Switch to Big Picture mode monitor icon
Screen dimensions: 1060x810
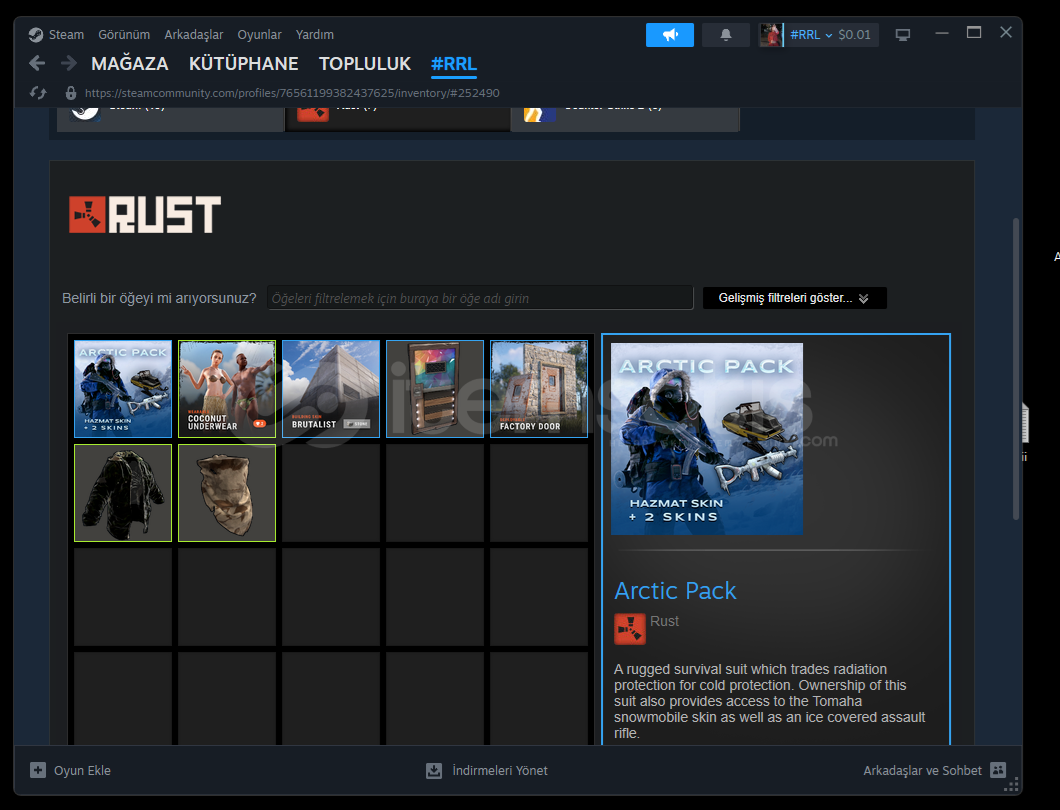902,34
